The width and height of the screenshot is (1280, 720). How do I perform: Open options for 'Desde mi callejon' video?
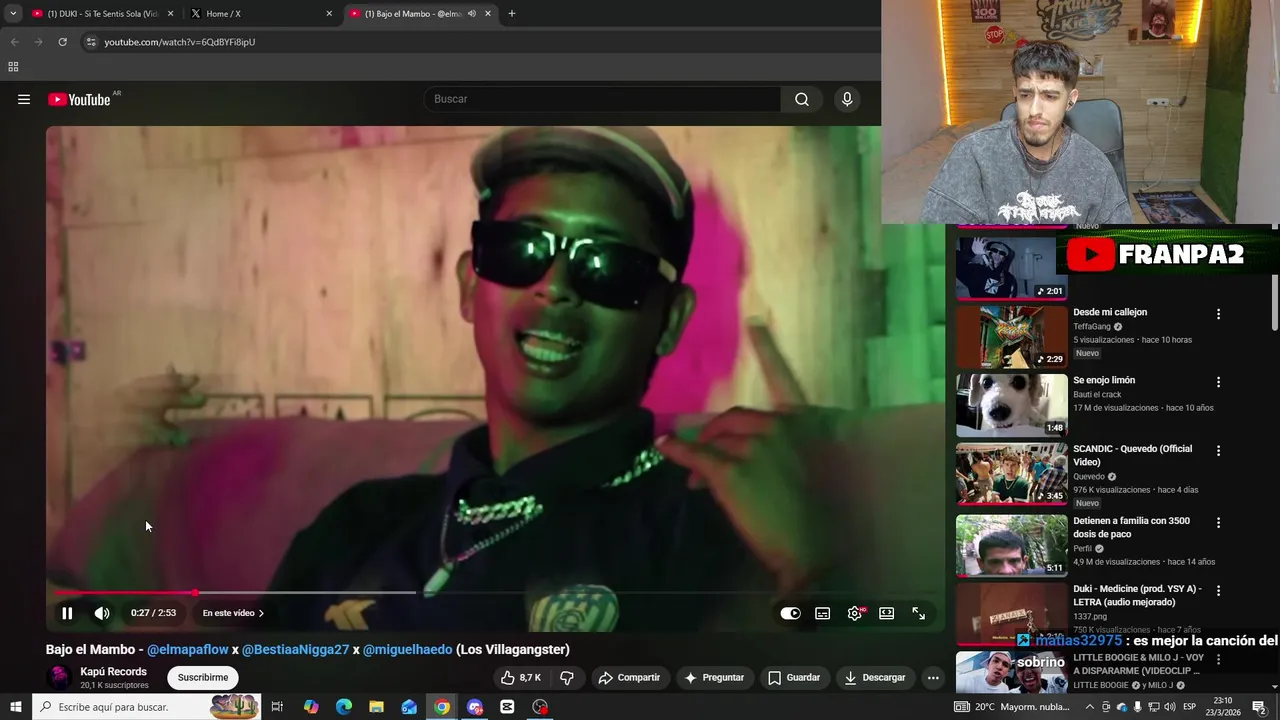coord(1218,314)
